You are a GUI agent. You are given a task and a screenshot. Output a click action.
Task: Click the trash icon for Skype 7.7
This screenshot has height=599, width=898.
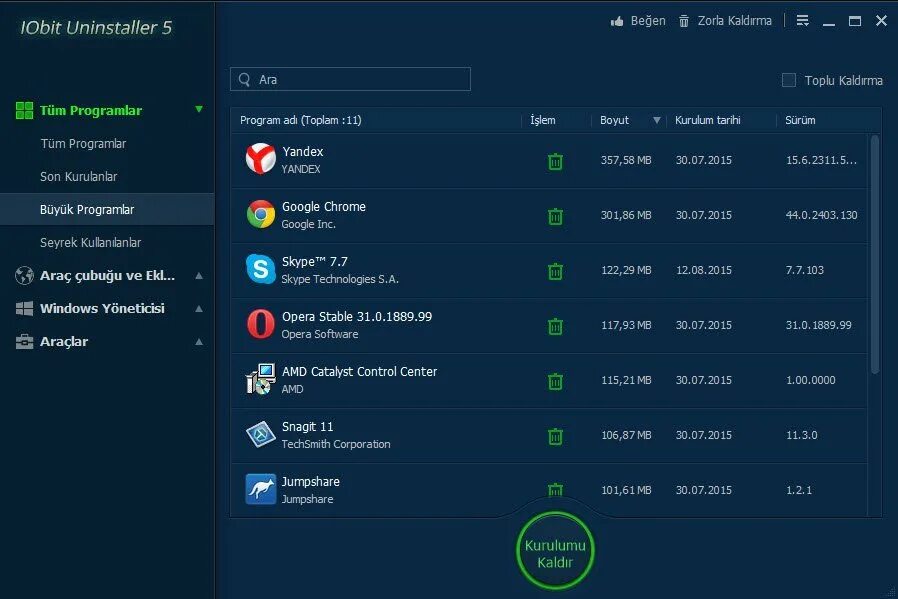tap(555, 271)
